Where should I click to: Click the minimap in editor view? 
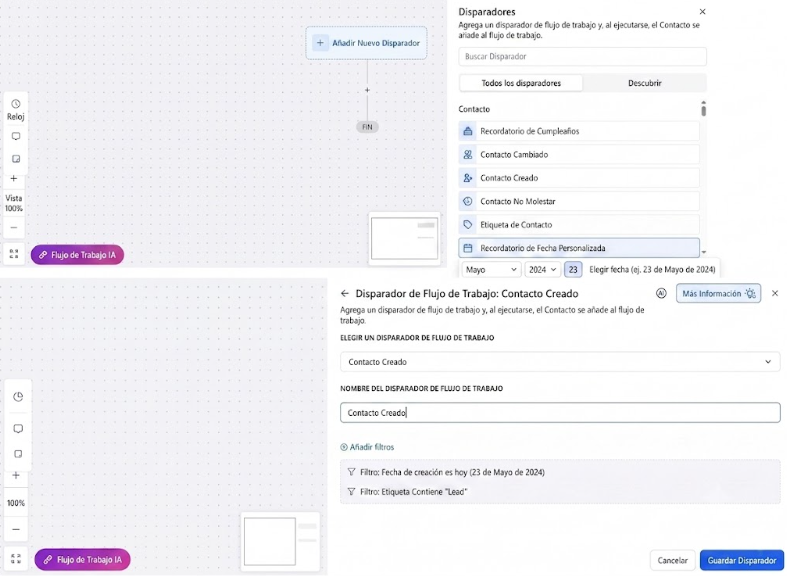[x=281, y=542]
